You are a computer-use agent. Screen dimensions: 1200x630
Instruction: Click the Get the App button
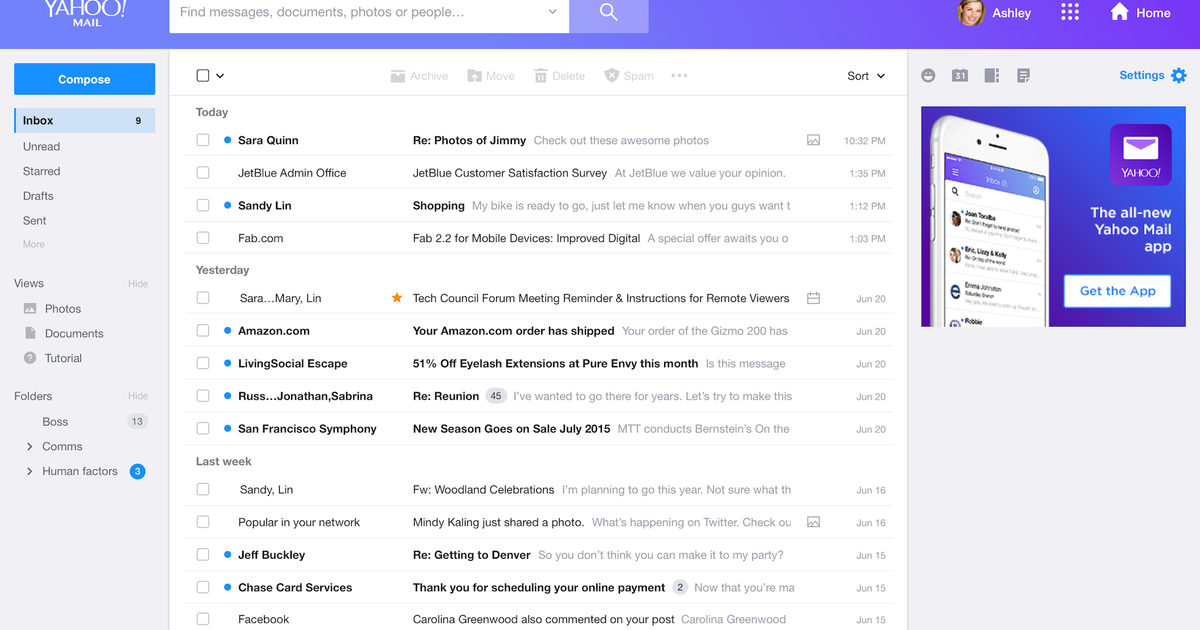tap(1118, 291)
